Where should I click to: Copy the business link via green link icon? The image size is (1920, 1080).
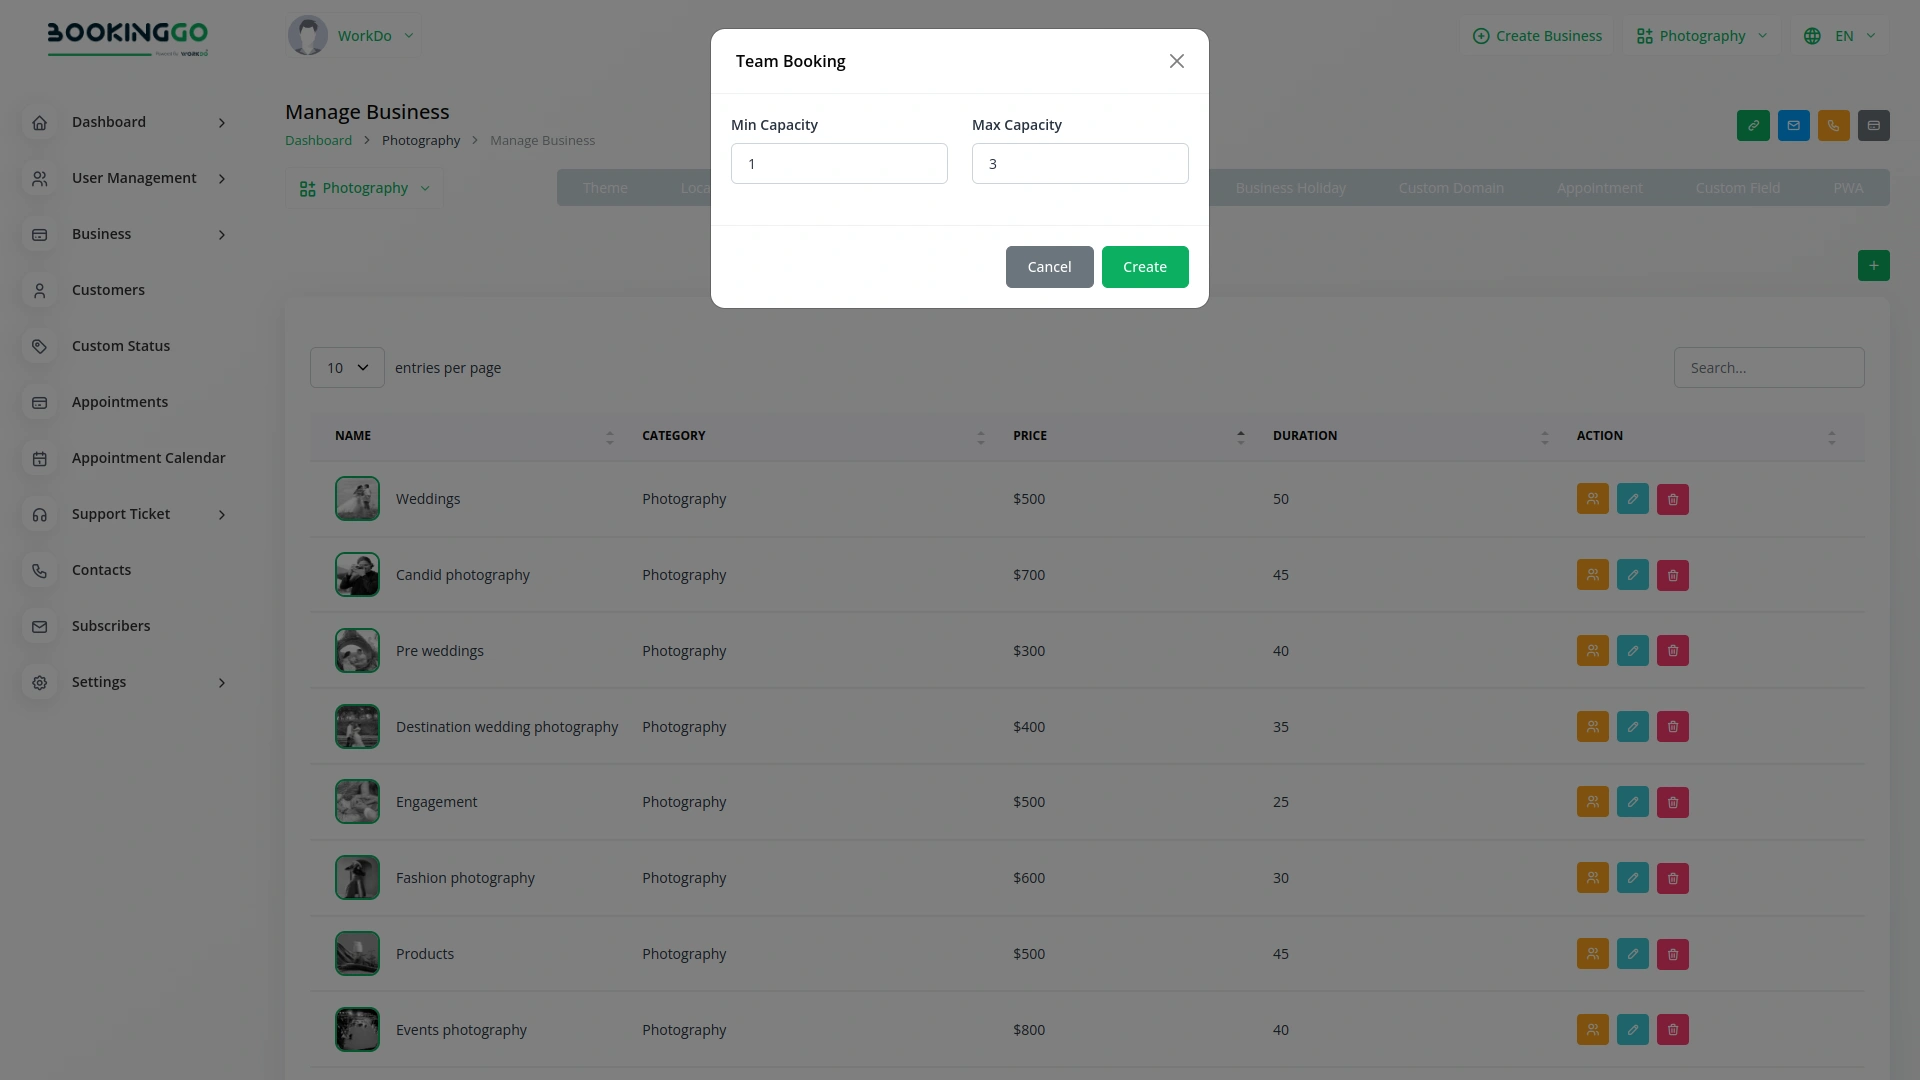click(1753, 125)
